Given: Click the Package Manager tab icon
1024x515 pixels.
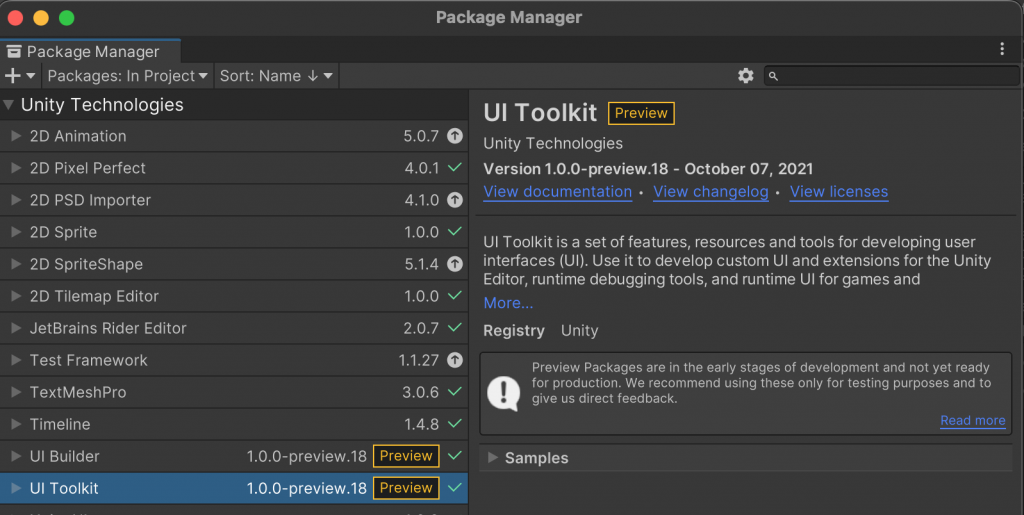Looking at the screenshot, I should coord(14,52).
